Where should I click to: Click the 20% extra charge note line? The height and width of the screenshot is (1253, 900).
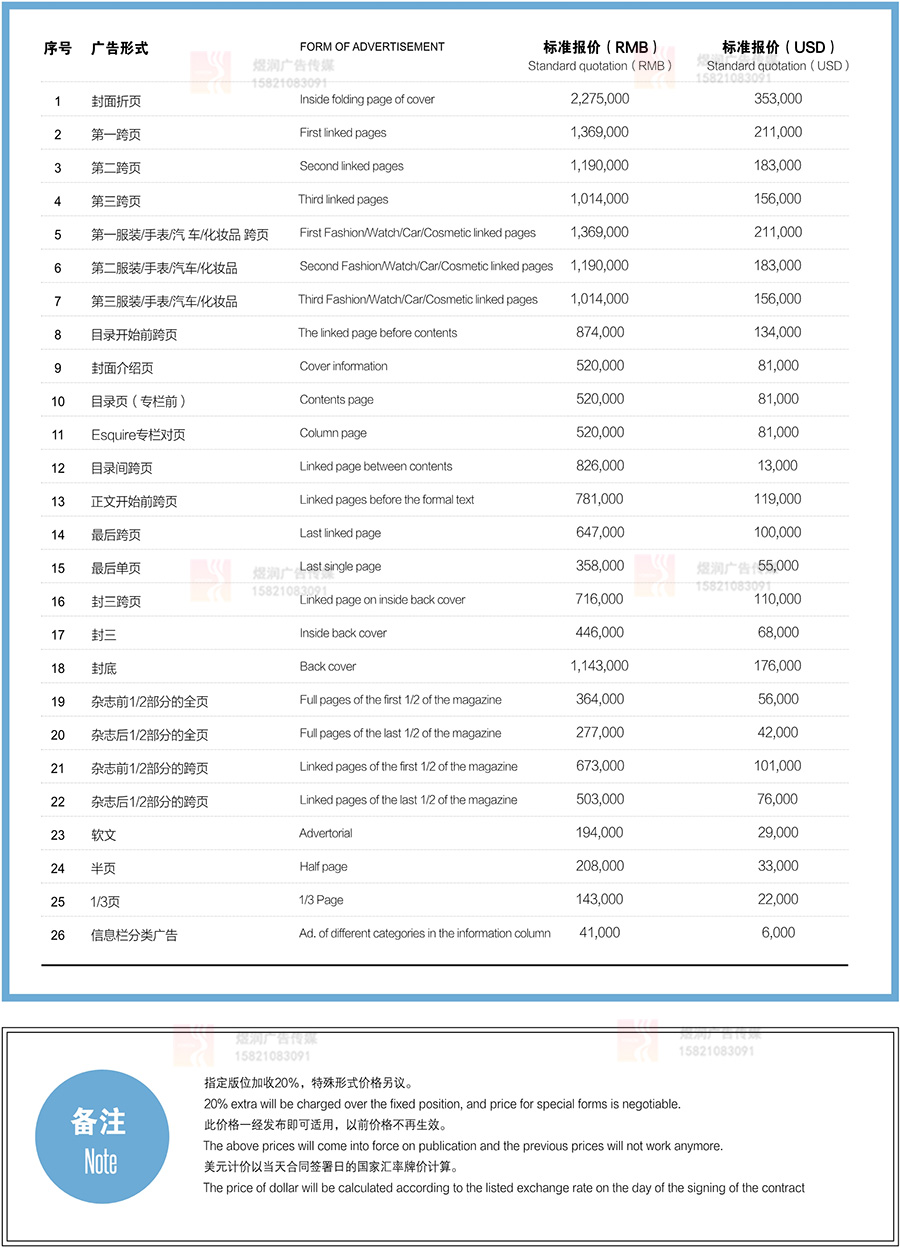(x=442, y=1104)
